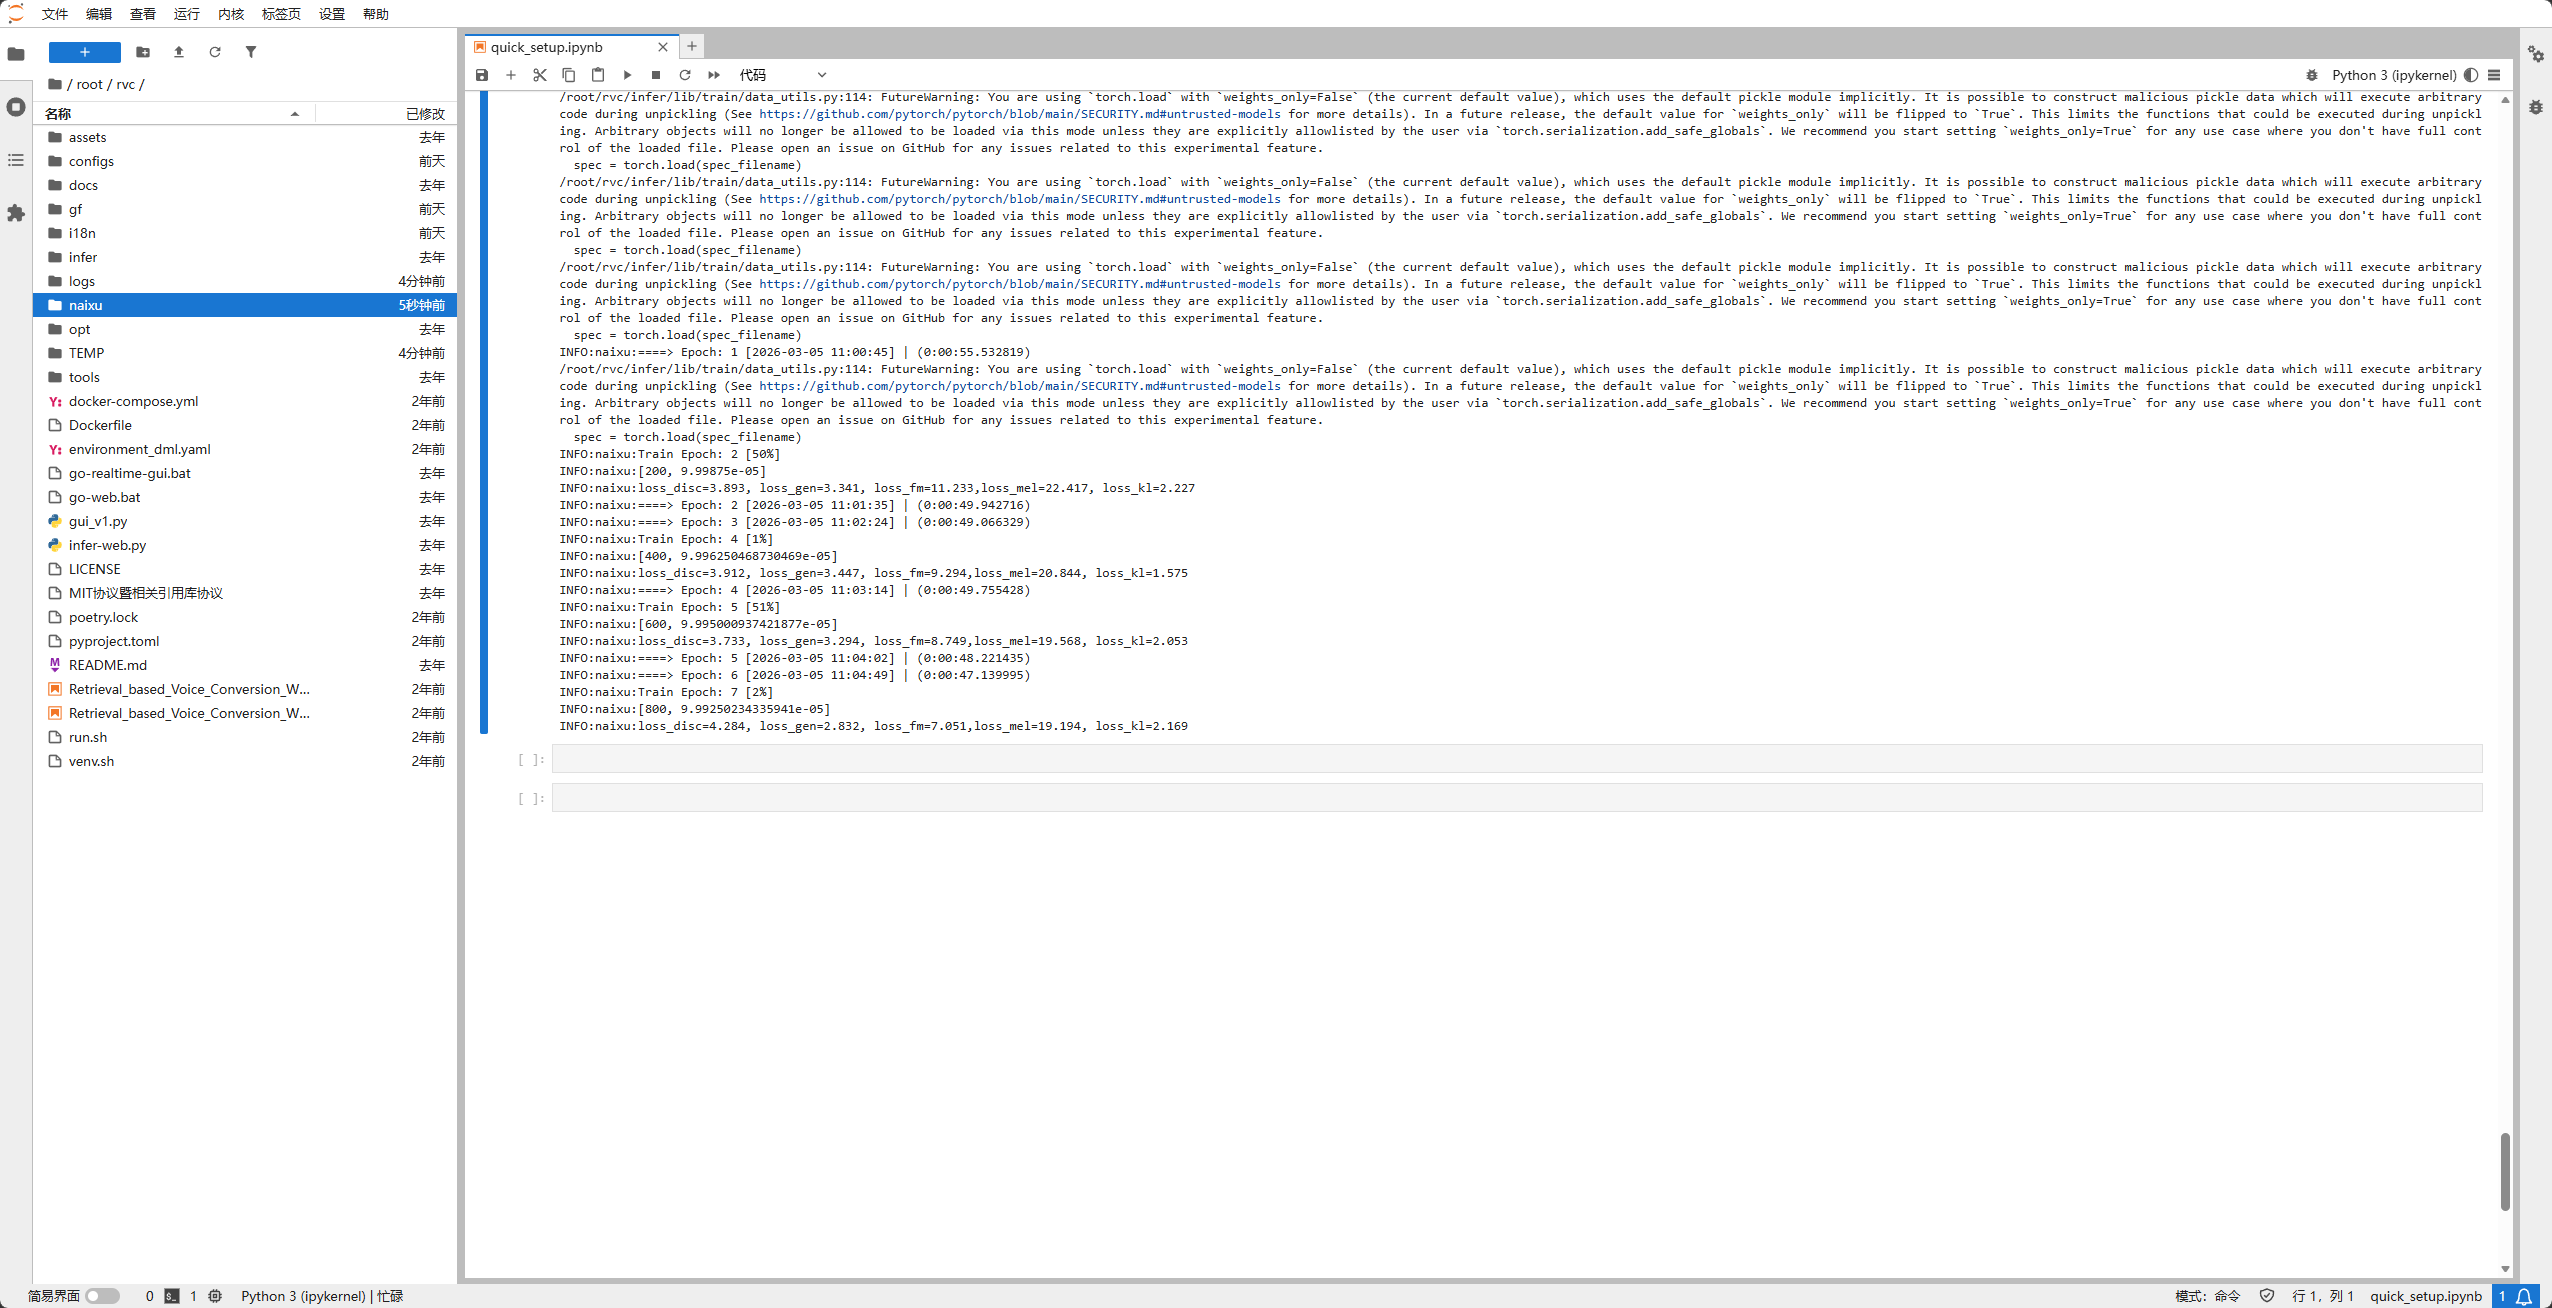Viewport: 2552px width, 1308px height.
Task: Close the quick_setup.ipynb tab
Action: (x=663, y=47)
